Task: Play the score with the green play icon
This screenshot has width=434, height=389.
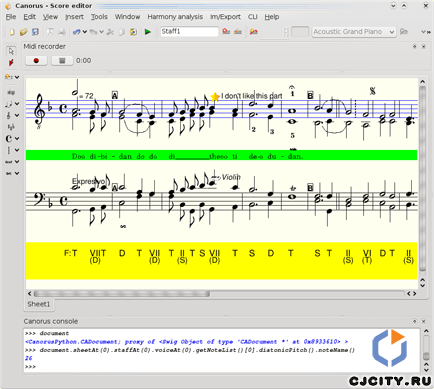Action: click(148, 32)
